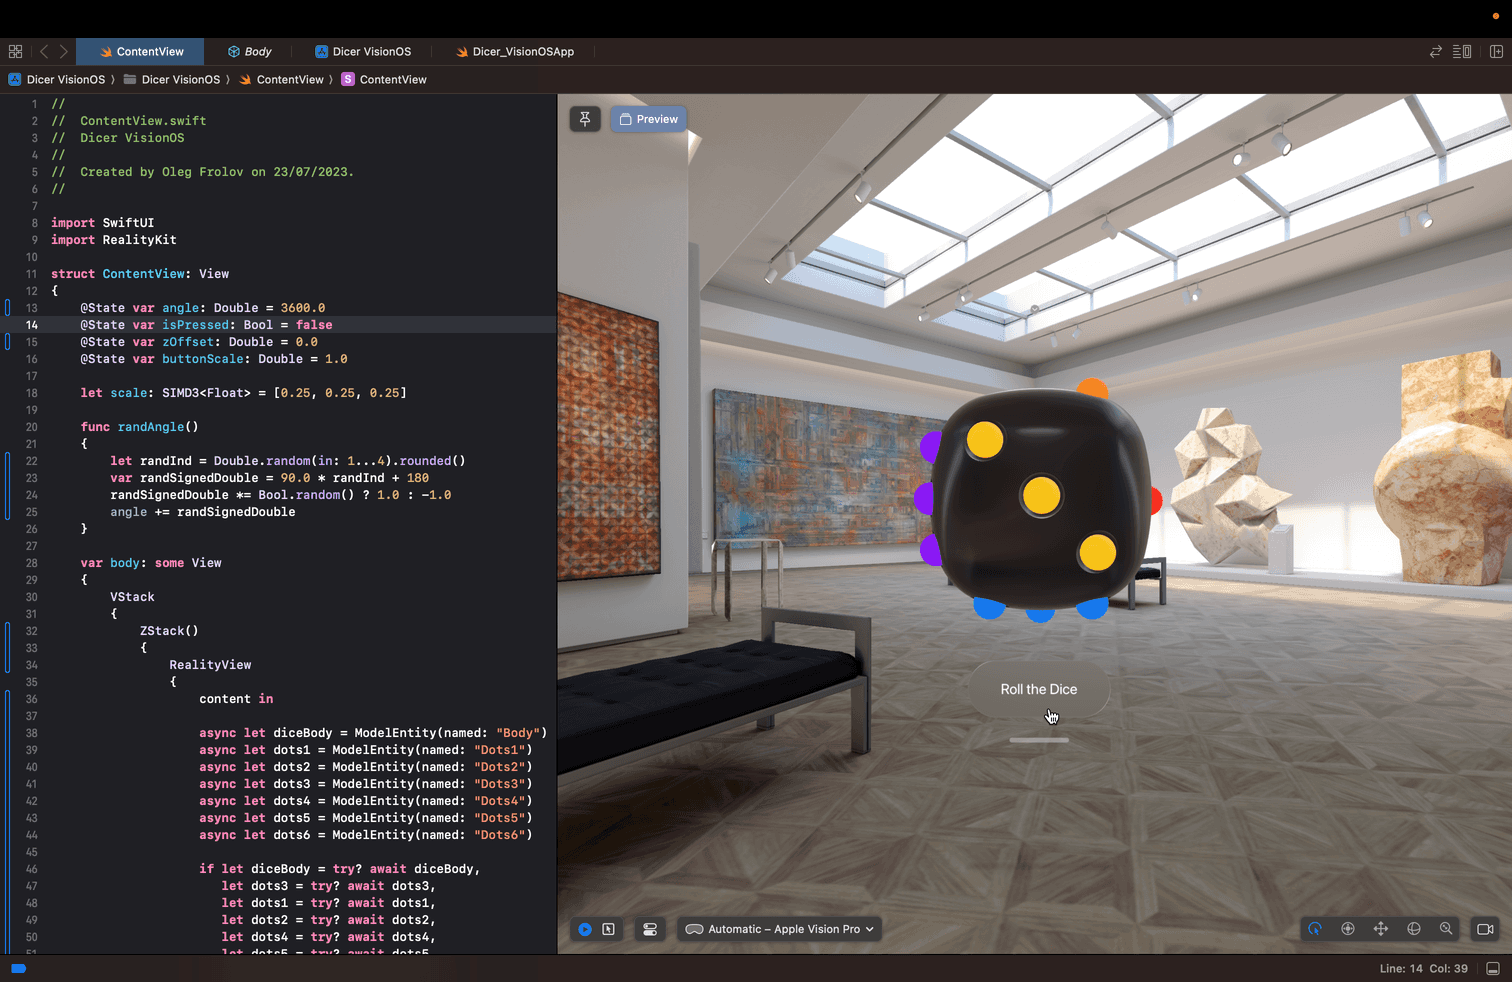Pin the preview canvas

pos(585,119)
